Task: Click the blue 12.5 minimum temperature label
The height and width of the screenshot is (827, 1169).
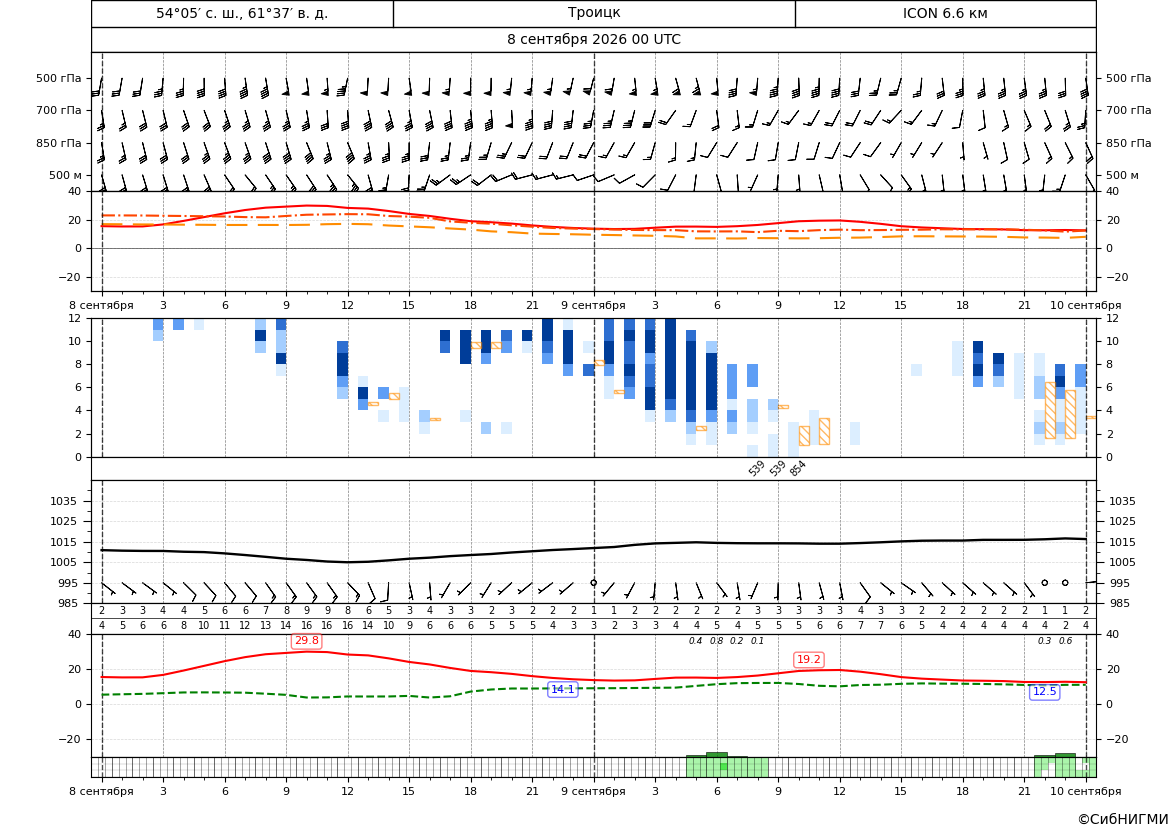Action: 1044,692
